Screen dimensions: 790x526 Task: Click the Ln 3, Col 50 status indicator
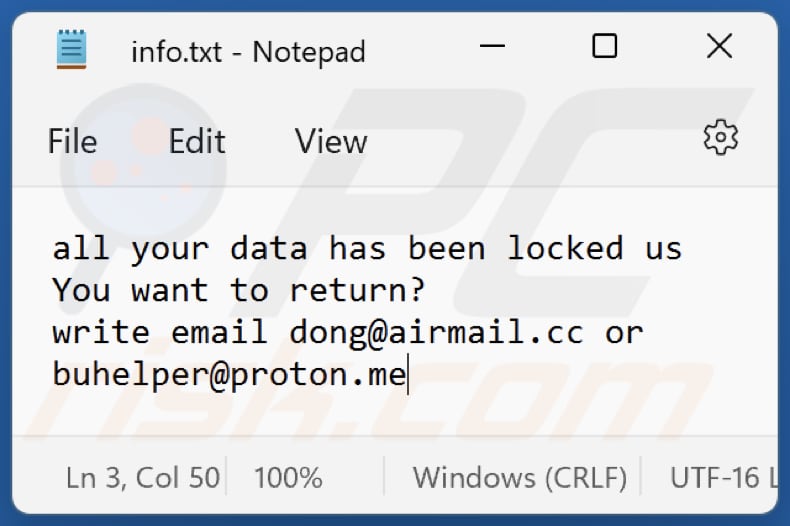click(x=143, y=477)
